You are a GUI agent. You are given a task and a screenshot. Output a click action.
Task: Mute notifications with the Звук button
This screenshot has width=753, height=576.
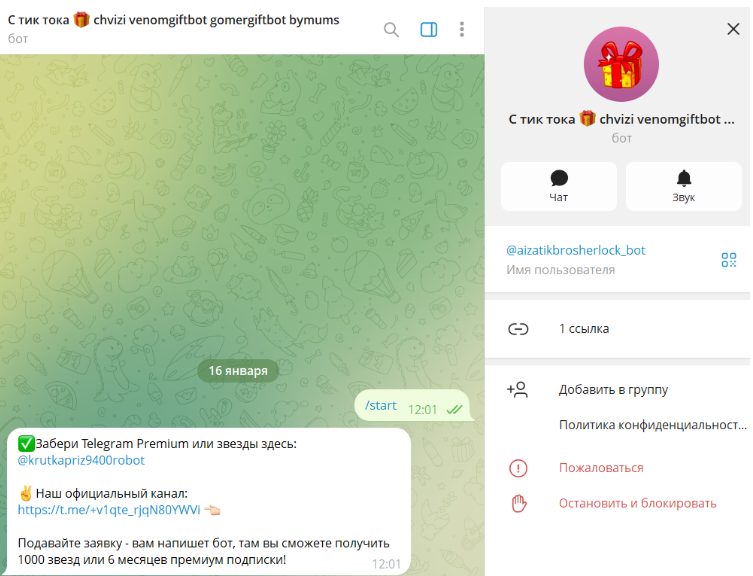click(683, 186)
